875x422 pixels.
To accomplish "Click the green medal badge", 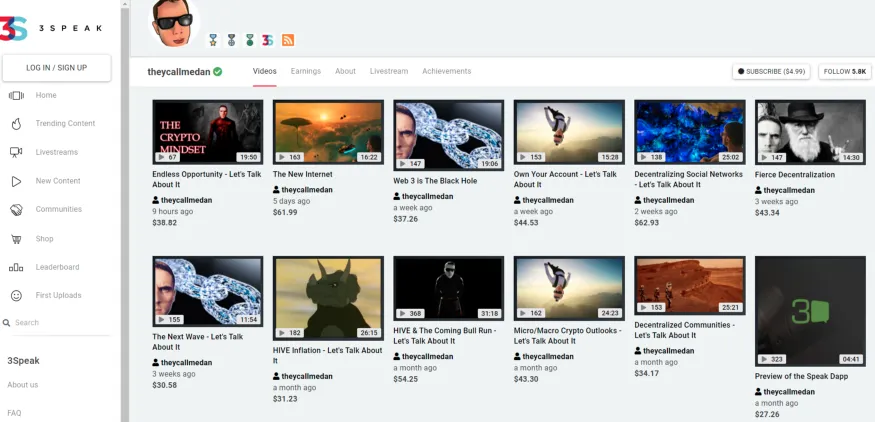I will click(x=249, y=40).
